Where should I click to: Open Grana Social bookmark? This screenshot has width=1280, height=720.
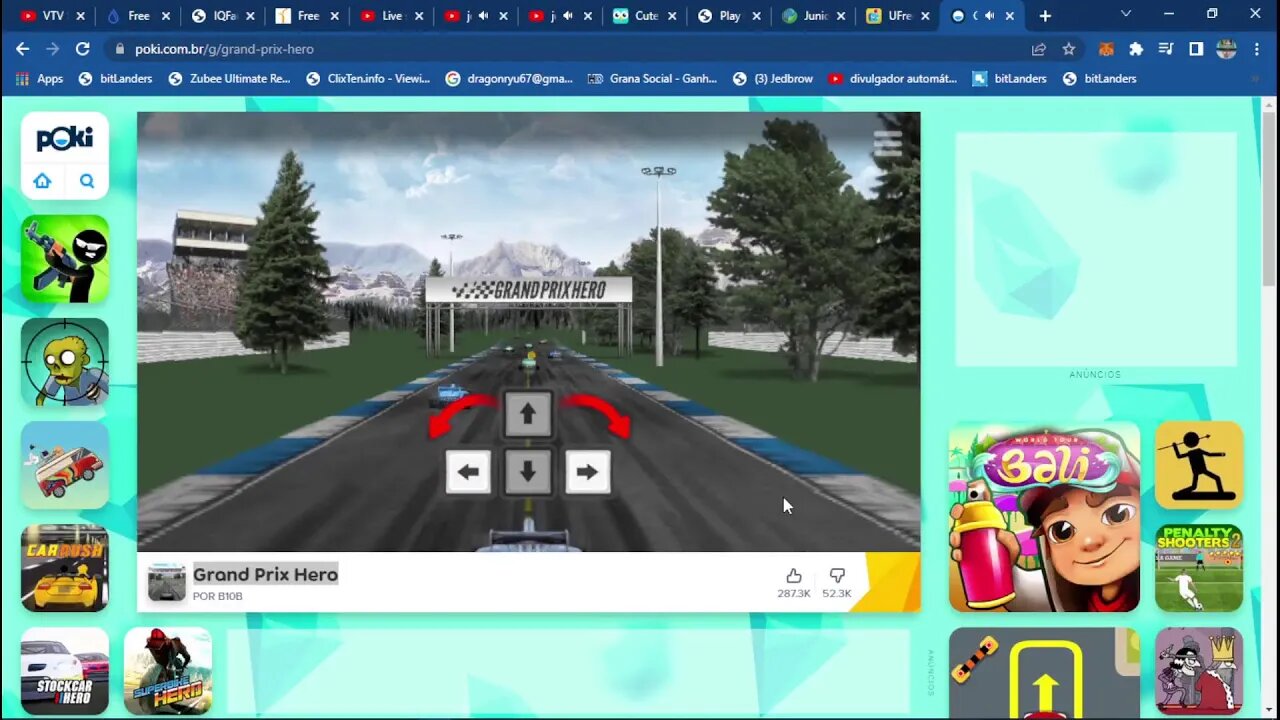tap(652, 79)
